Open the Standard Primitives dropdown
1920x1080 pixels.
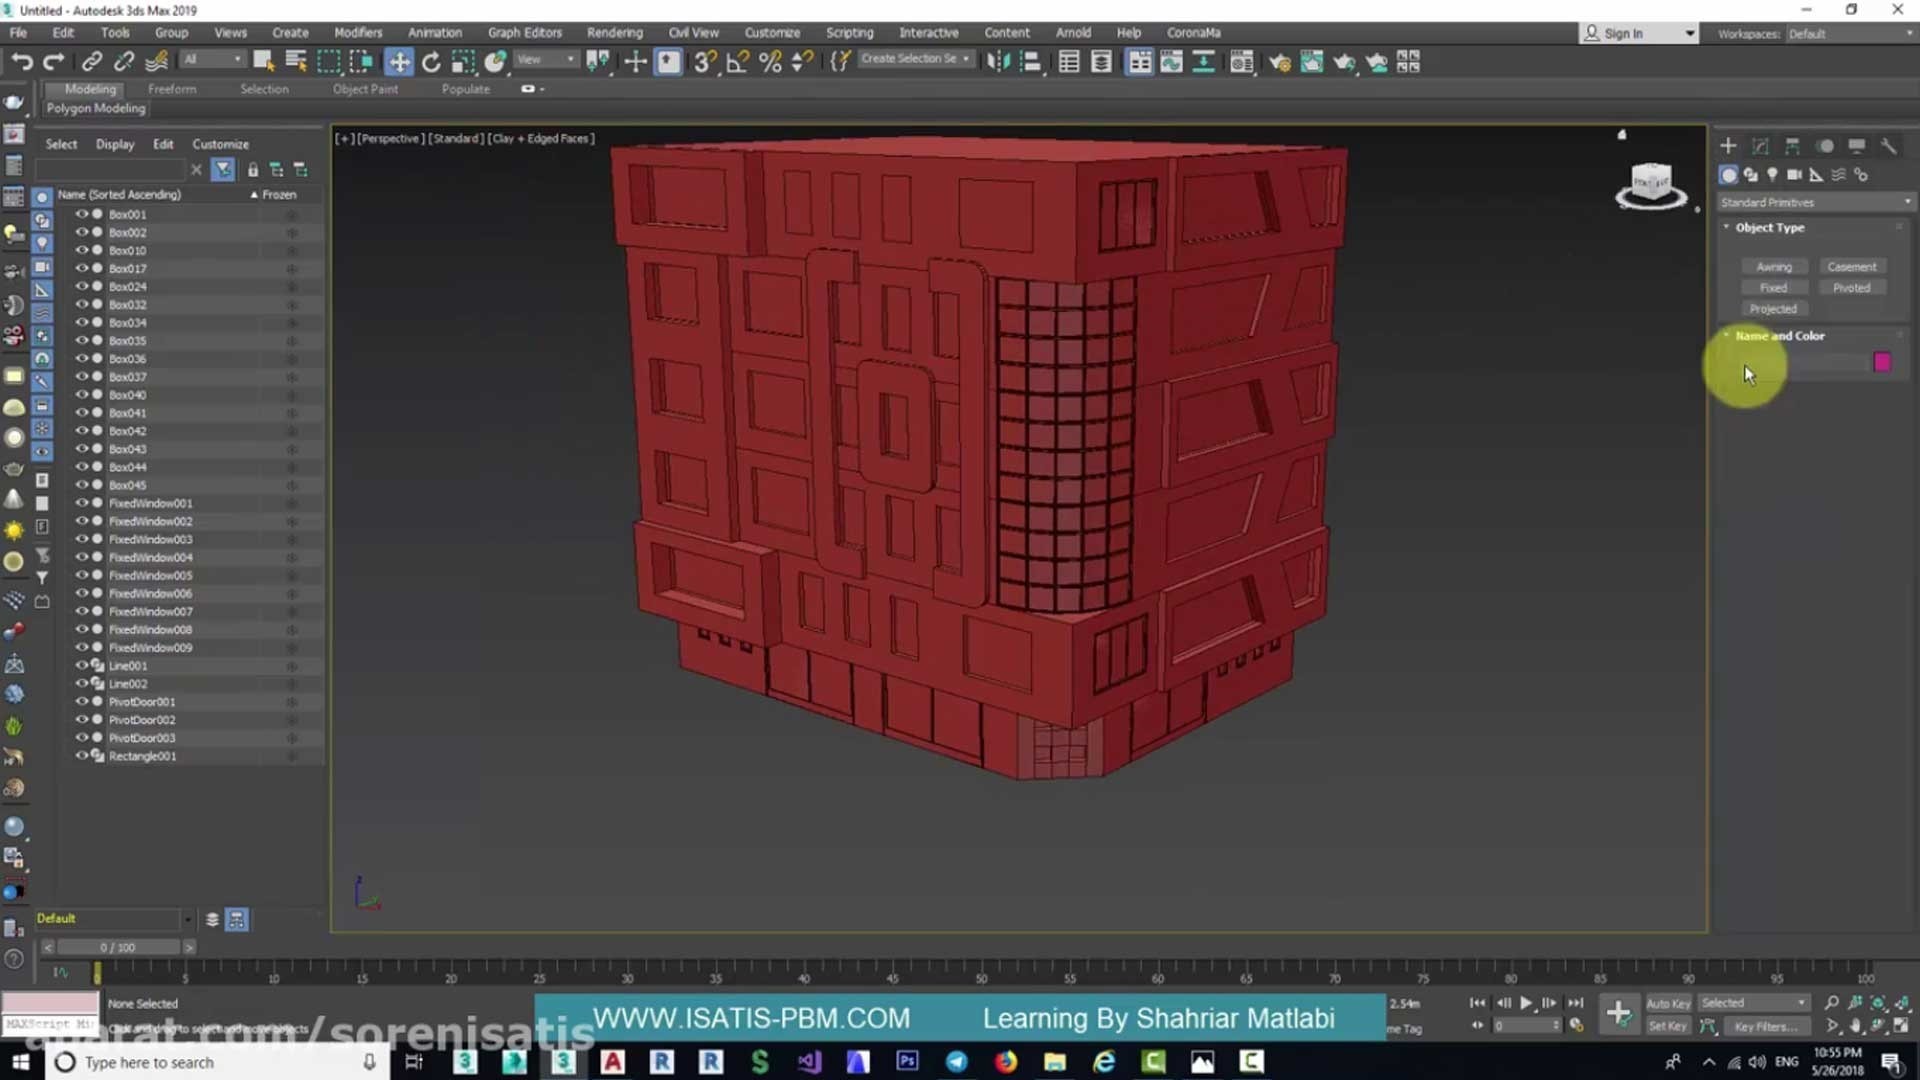point(1814,202)
